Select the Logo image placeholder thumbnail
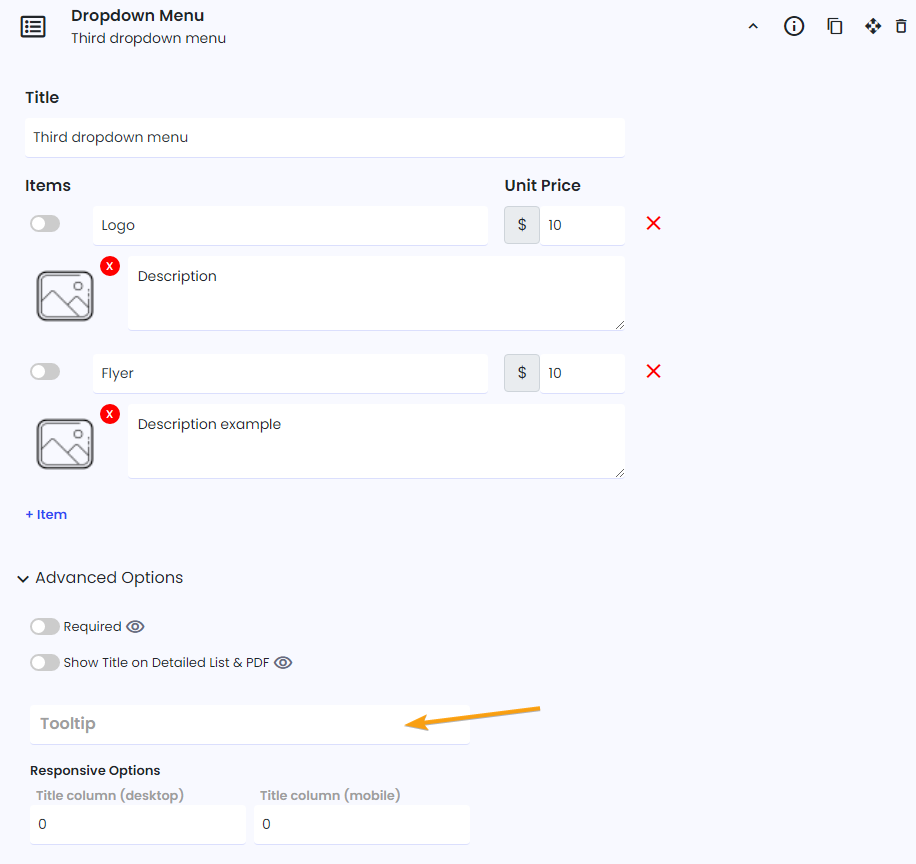The width and height of the screenshot is (916, 864). tap(65, 296)
